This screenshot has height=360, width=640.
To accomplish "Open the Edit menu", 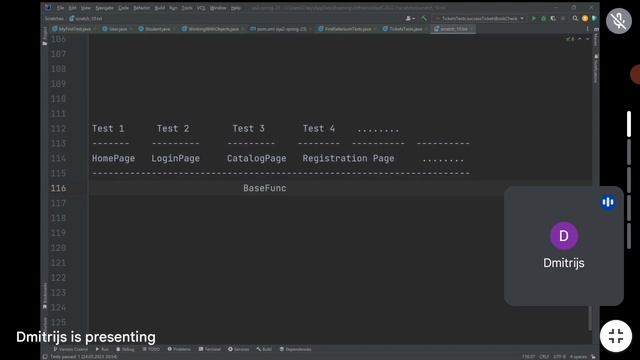I will [72, 8].
